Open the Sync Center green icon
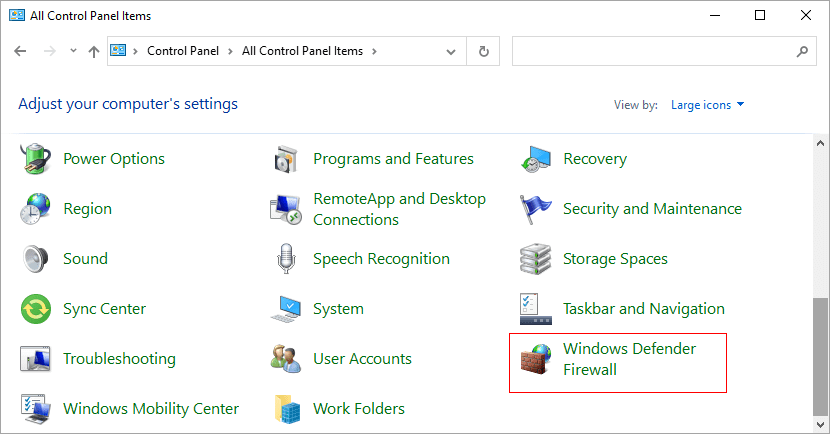 click(x=35, y=309)
